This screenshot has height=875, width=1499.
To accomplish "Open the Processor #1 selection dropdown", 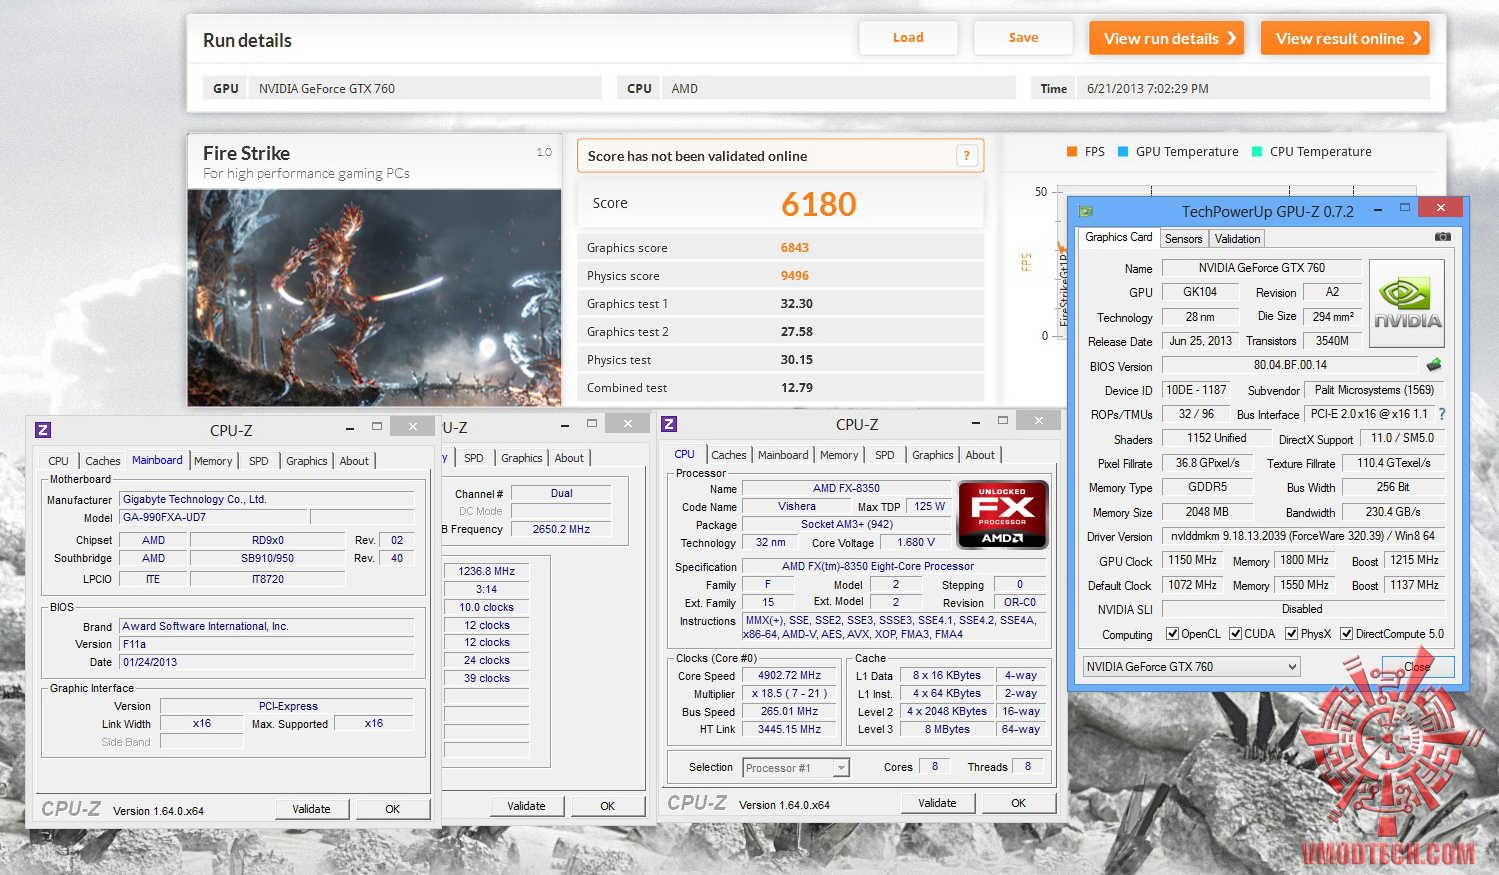I will pyautogui.click(x=796, y=768).
